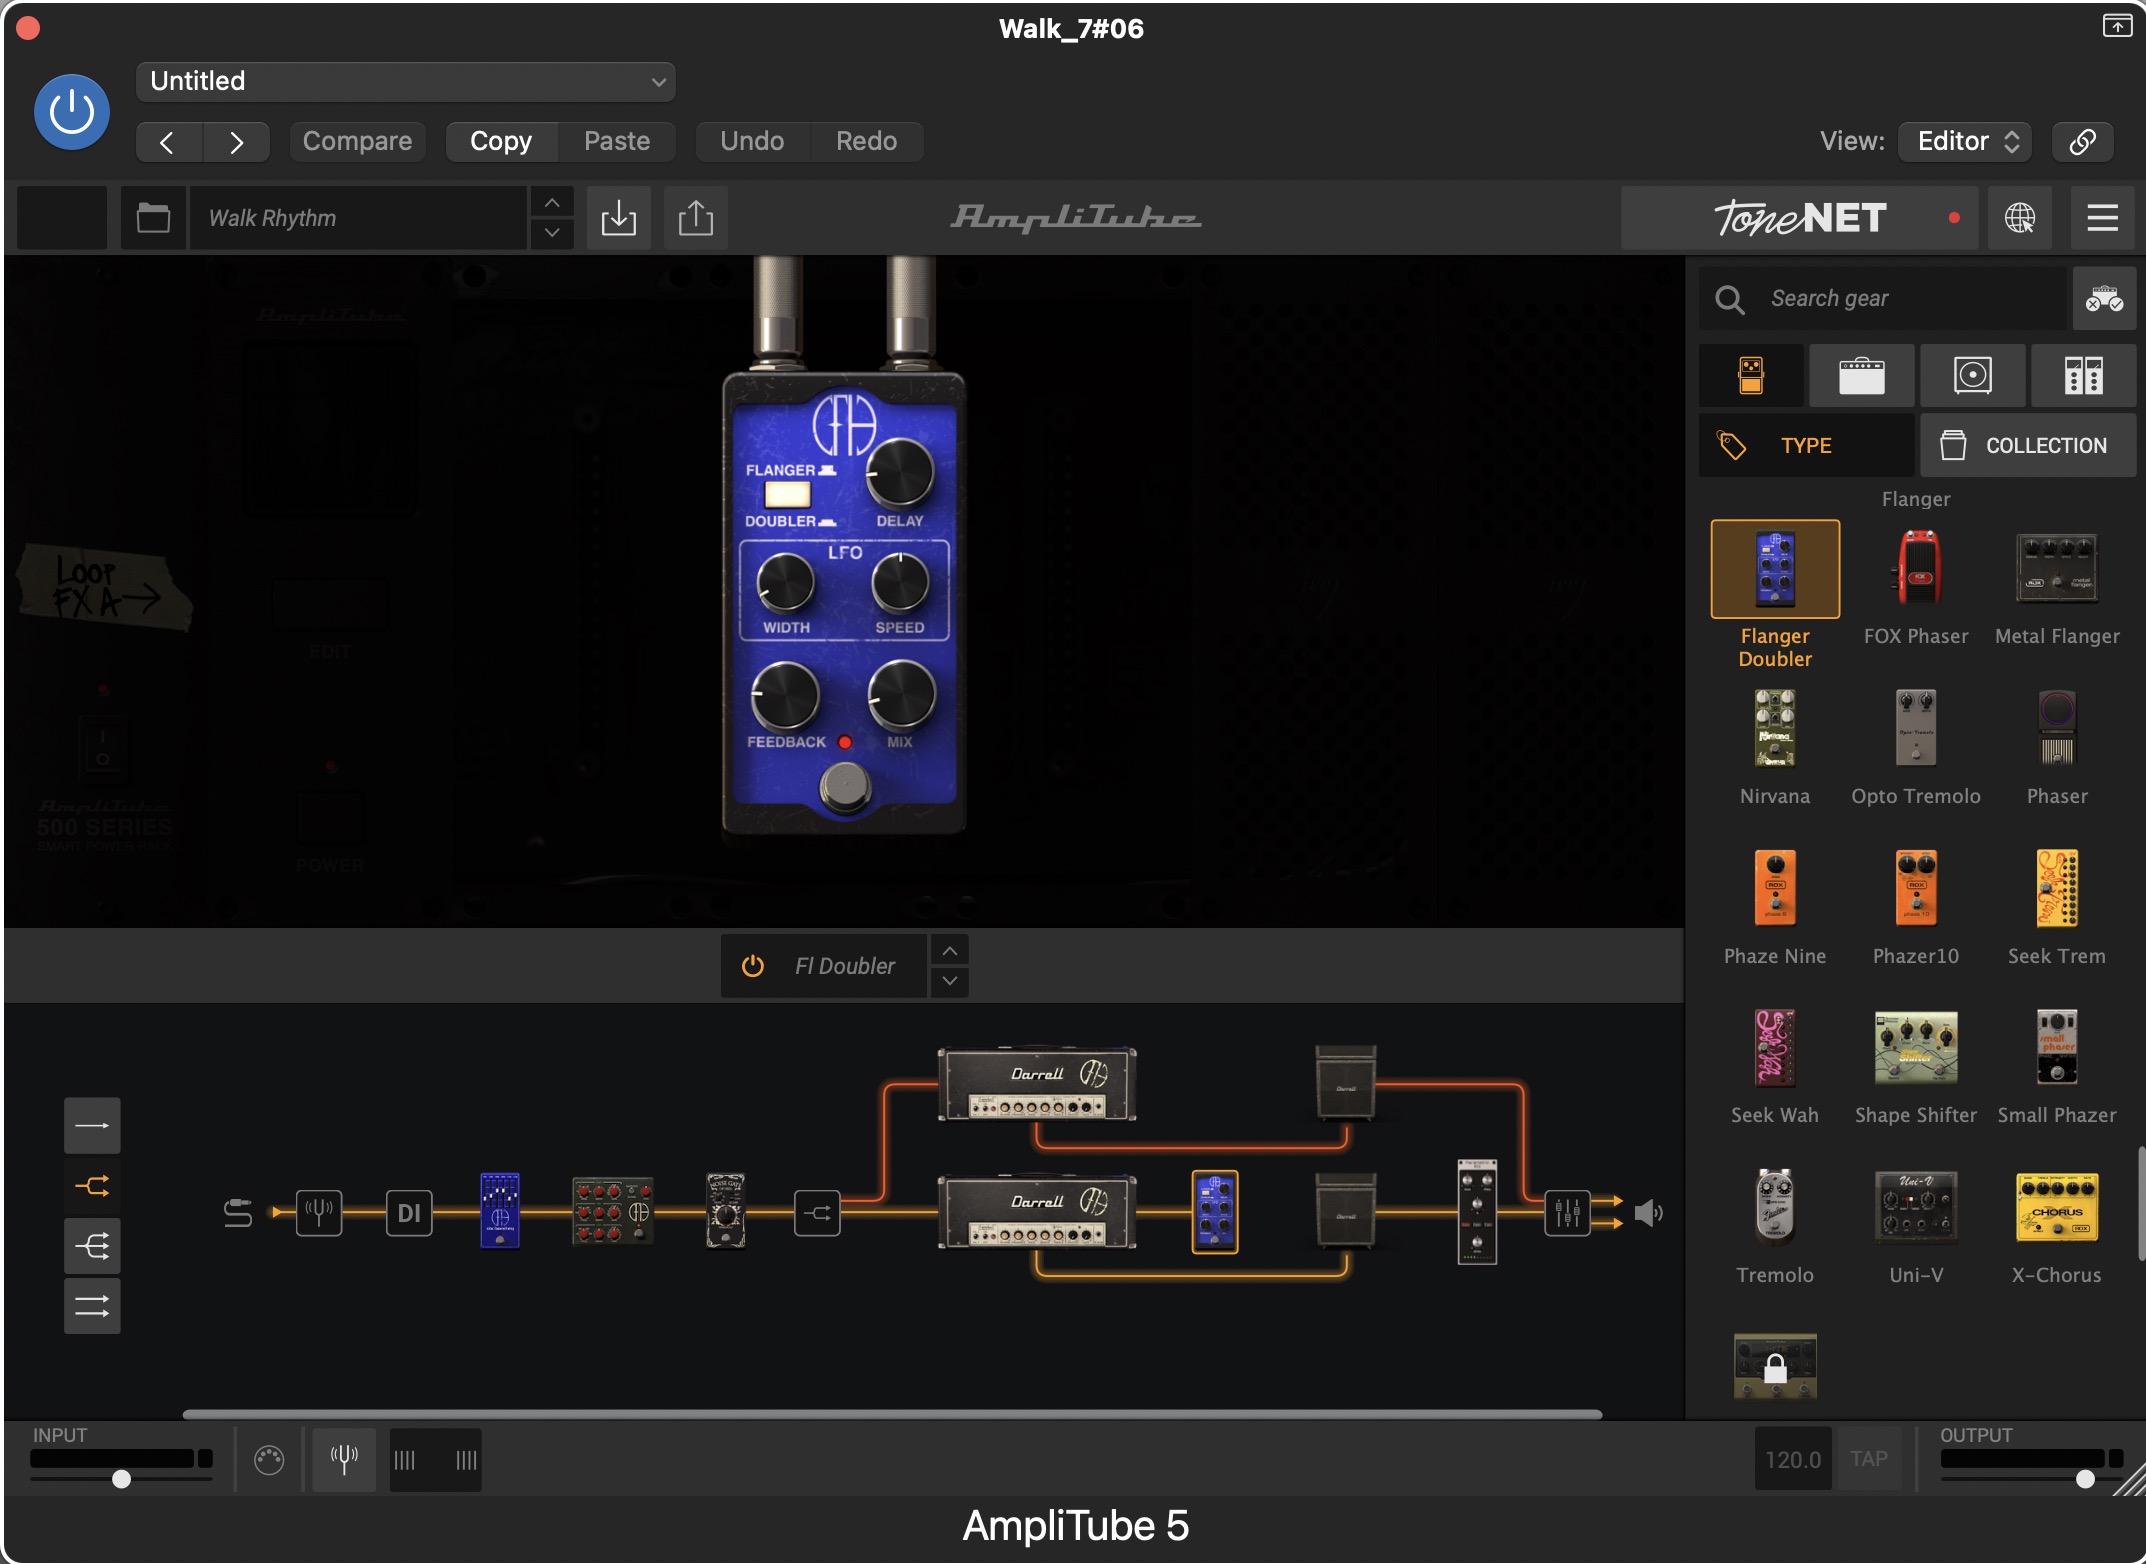The image size is (2146, 1564).
Task: Choose the dual parallel routing option
Action: [92, 1306]
